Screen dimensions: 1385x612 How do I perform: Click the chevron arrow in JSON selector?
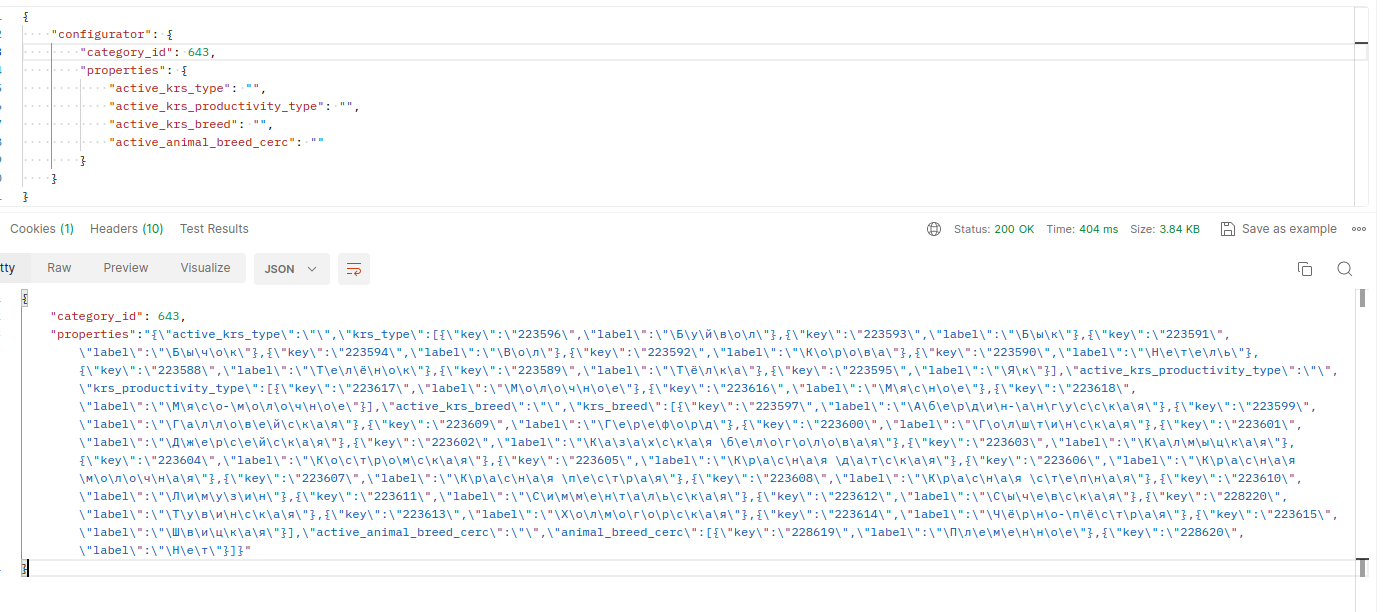[x=312, y=269]
